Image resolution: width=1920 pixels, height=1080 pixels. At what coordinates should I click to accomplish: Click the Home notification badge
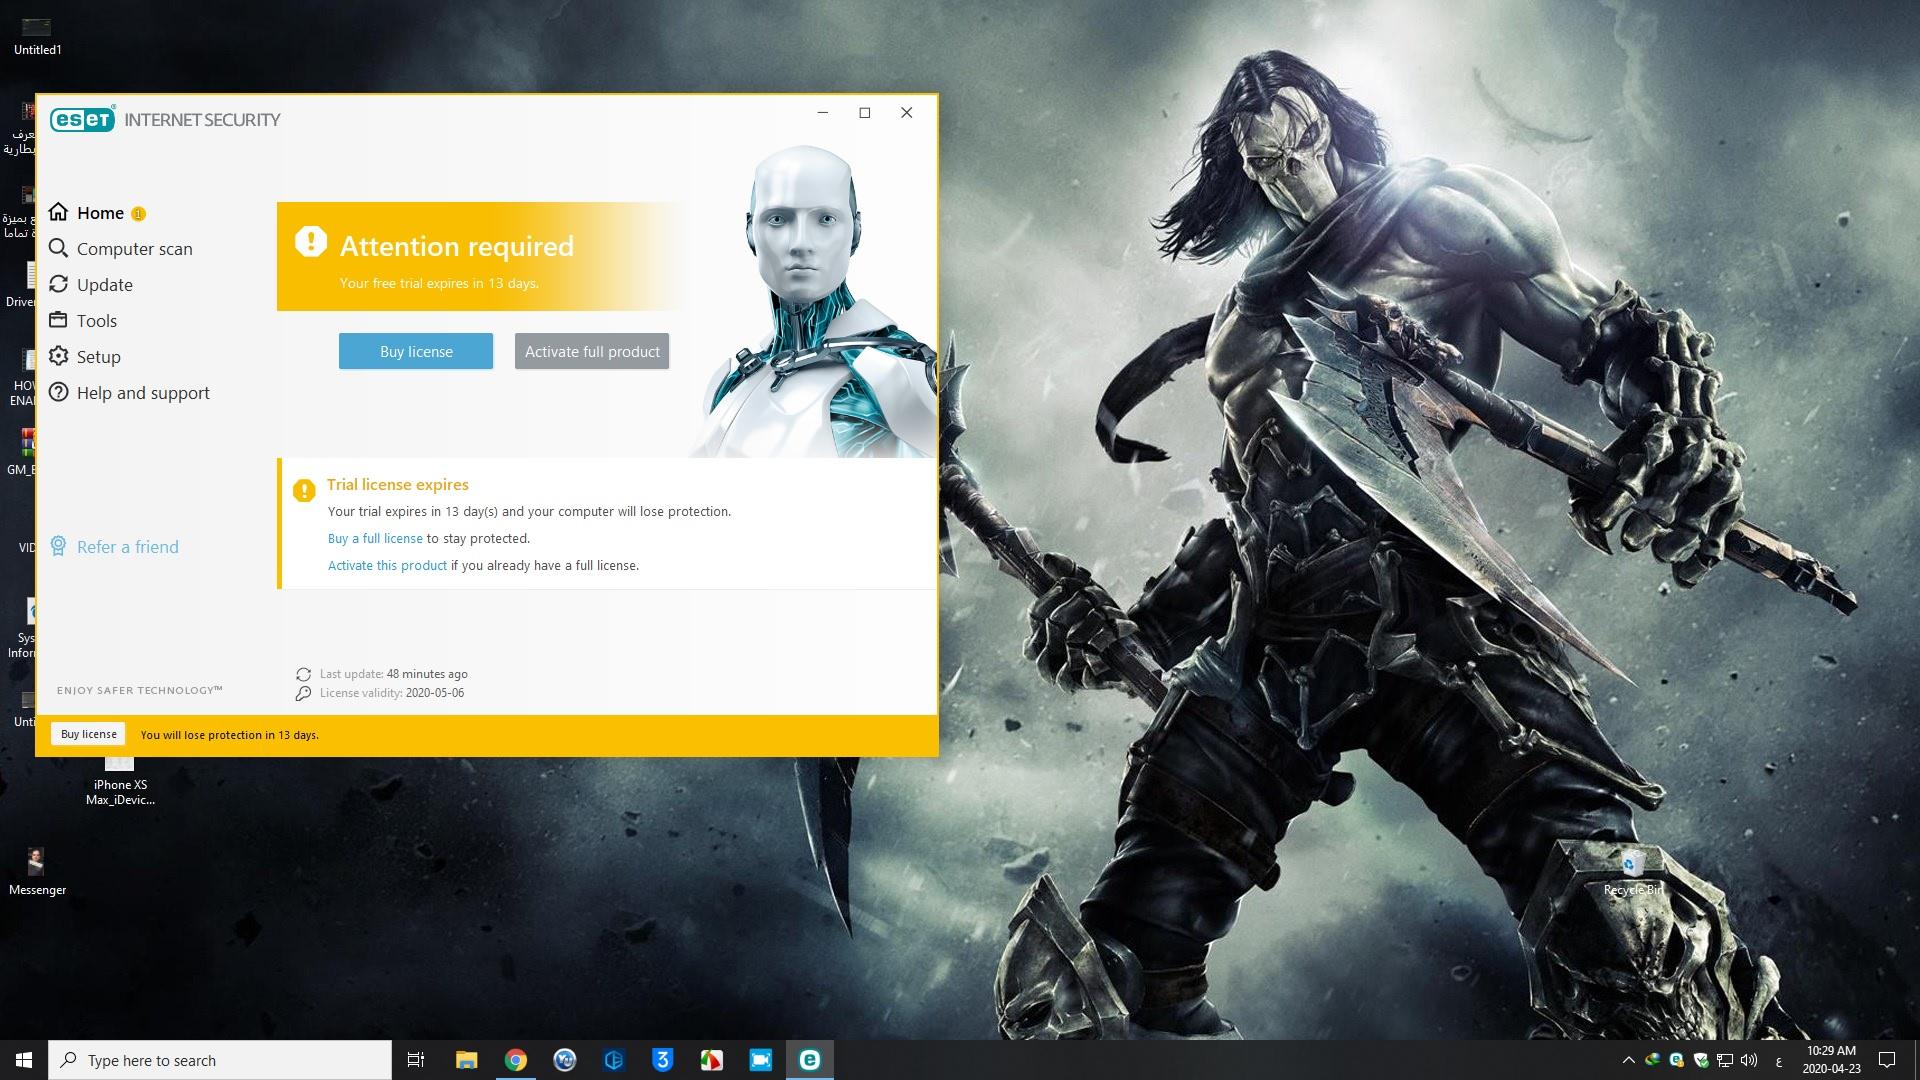point(139,214)
